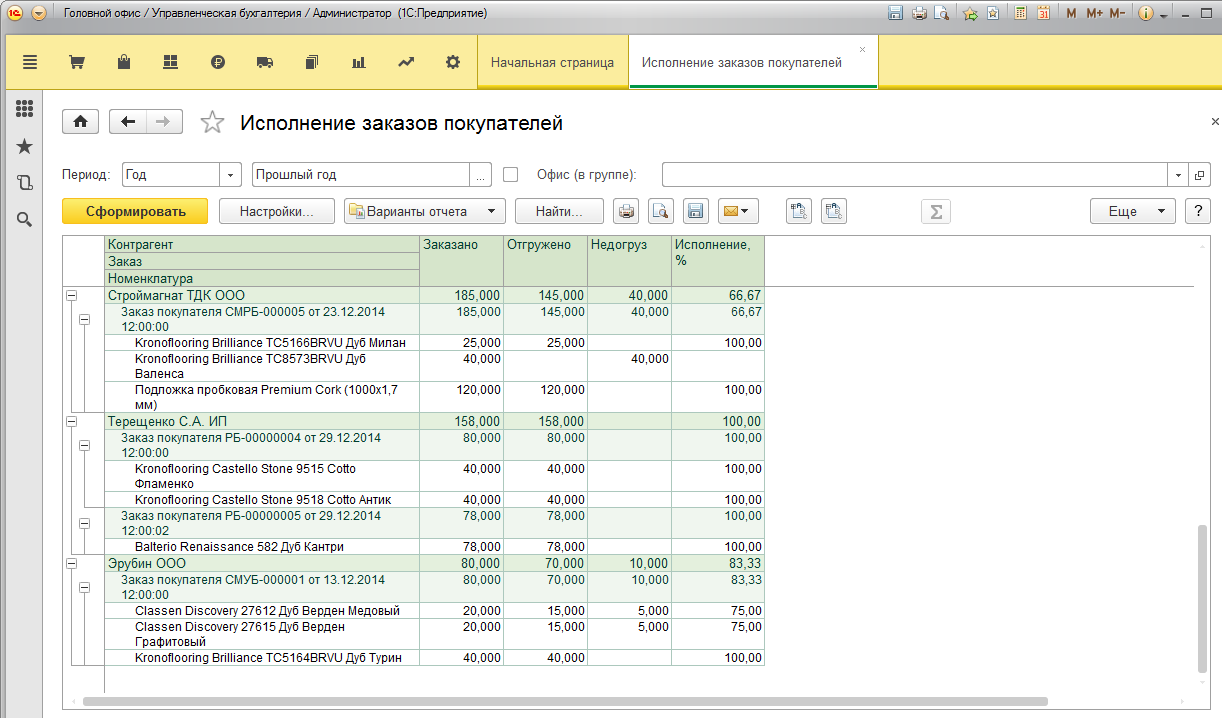This screenshot has height=718, width=1222.
Task: Open the period type dropdown showing Год
Action: [x=231, y=174]
